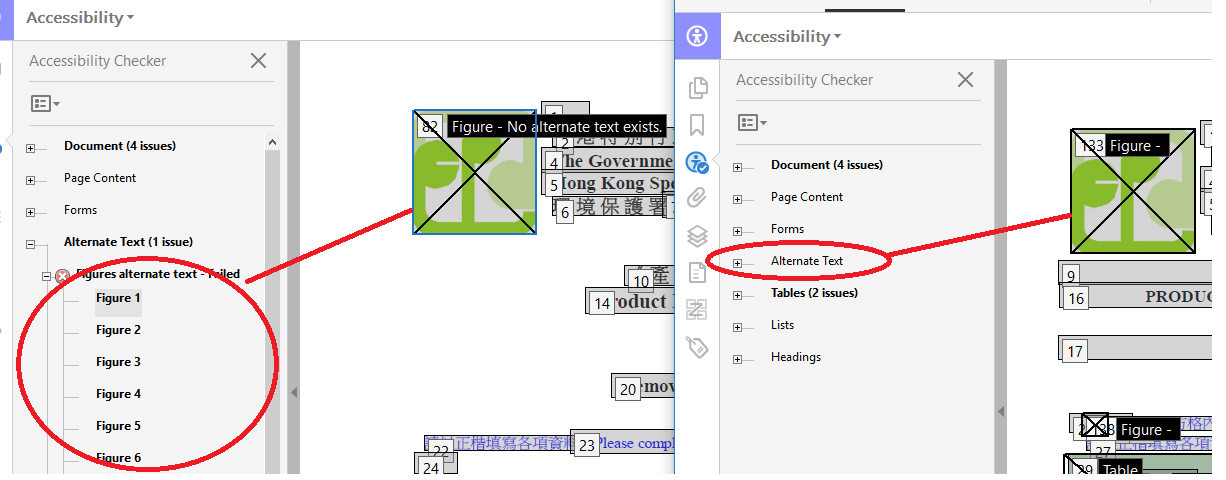The height and width of the screenshot is (480, 1226).
Task: Expand the Lists node
Action: [738, 327]
